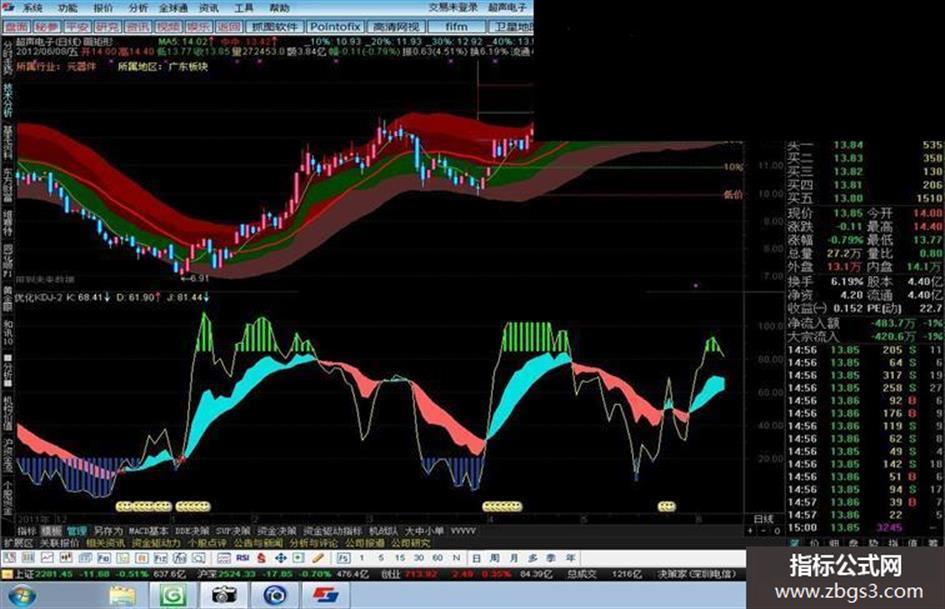Click the 另存为 tab

pos(108,531)
